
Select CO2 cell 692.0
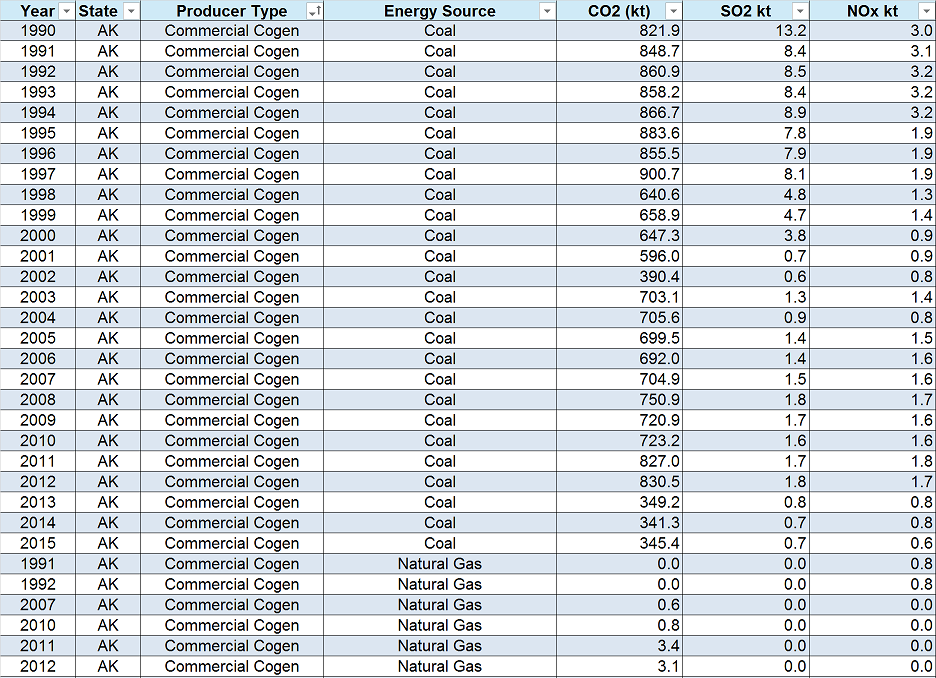[620, 359]
